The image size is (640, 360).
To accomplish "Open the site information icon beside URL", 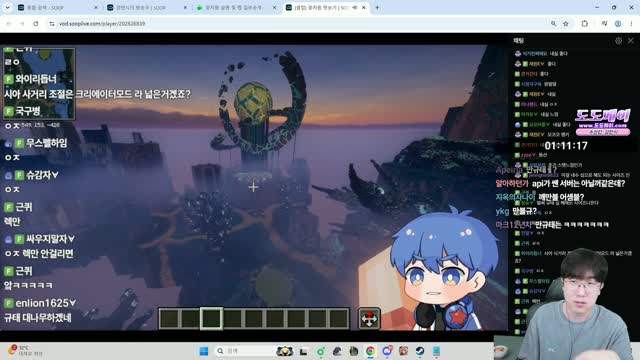I will click(x=51, y=24).
